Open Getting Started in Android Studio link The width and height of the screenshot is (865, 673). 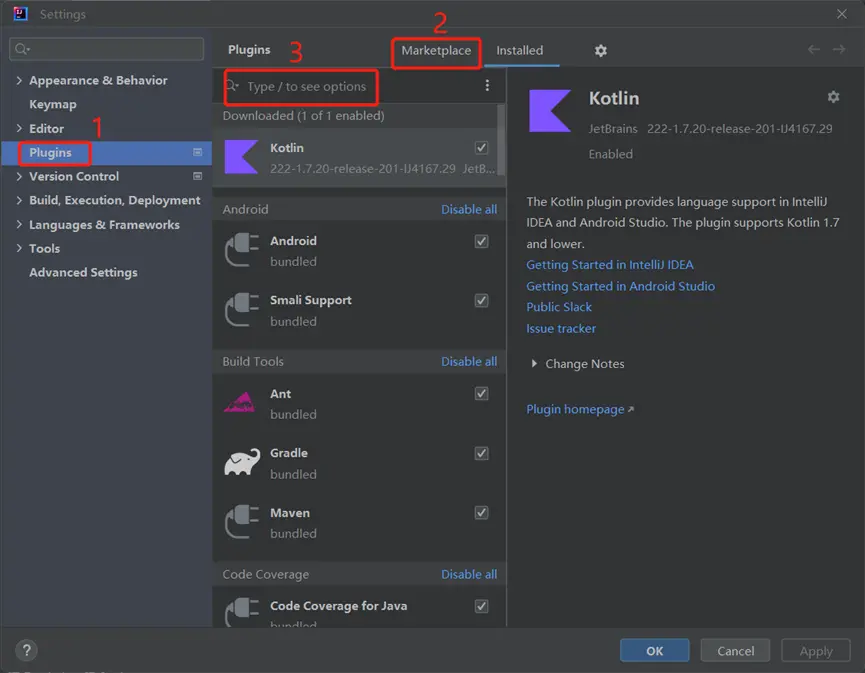pos(620,286)
